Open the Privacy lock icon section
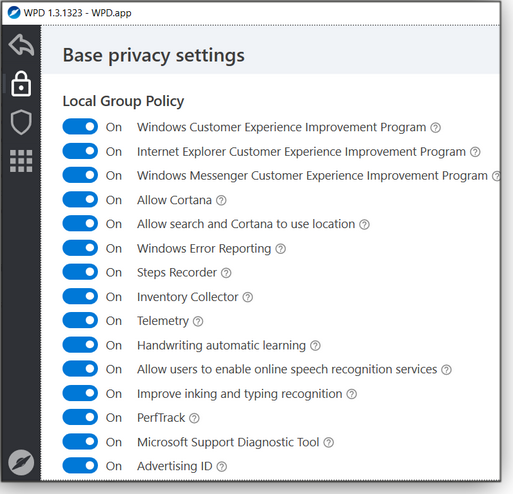This screenshot has width=513, height=494. click(x=21, y=84)
